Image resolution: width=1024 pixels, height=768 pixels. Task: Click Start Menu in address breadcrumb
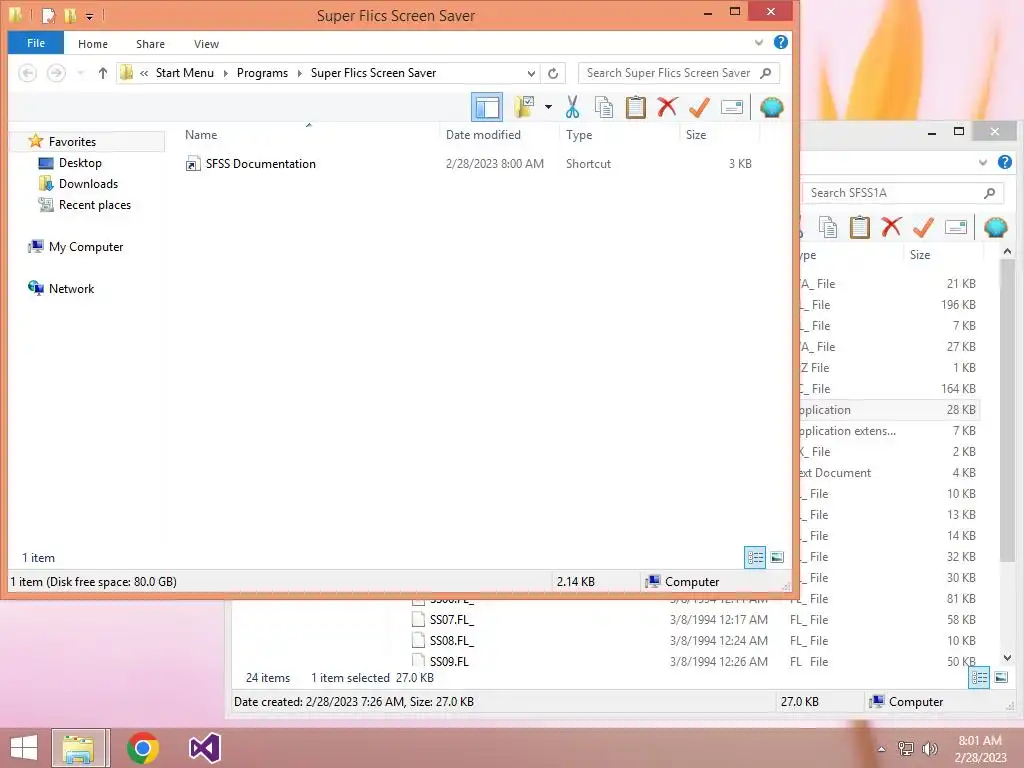(x=185, y=73)
